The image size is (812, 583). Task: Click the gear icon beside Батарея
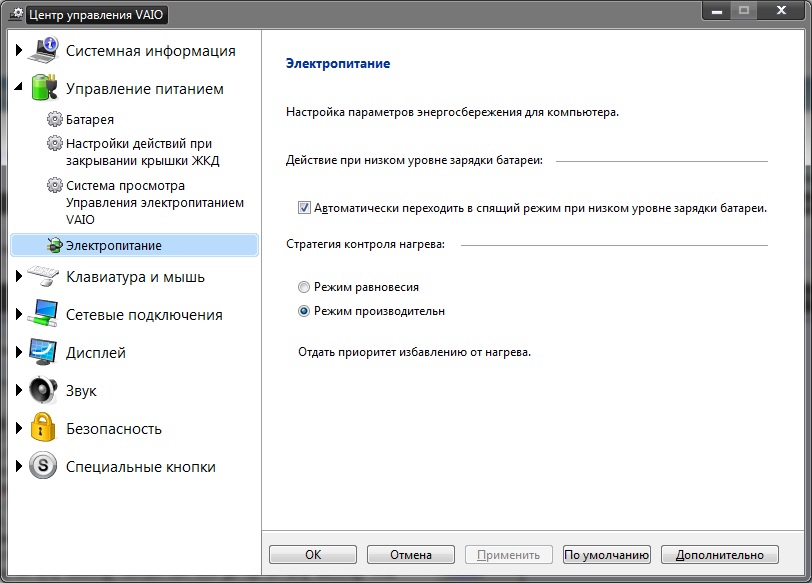click(54, 119)
